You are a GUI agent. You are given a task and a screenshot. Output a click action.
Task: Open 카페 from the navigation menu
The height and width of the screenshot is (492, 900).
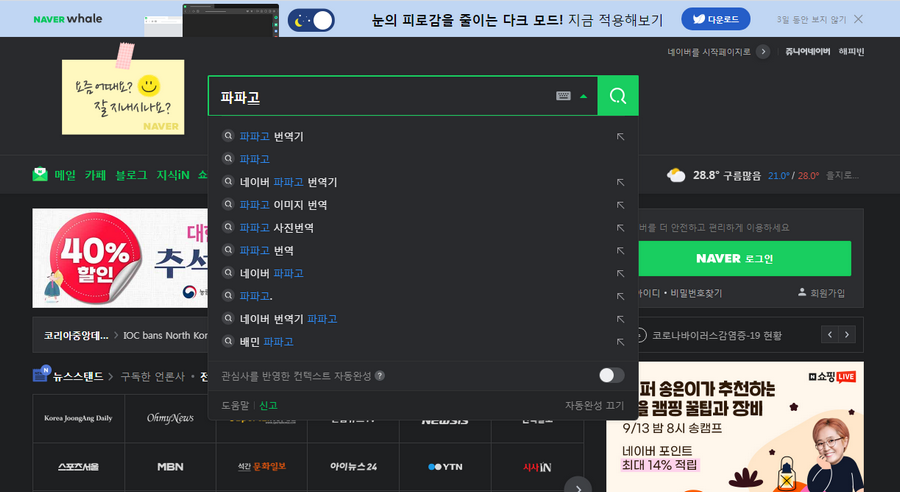coord(95,175)
